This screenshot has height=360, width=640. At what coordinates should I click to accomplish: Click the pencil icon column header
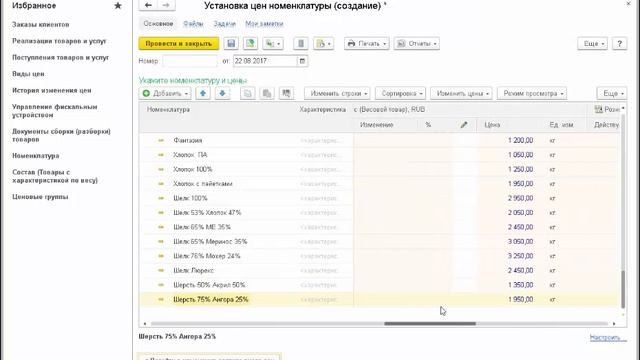[x=464, y=125]
